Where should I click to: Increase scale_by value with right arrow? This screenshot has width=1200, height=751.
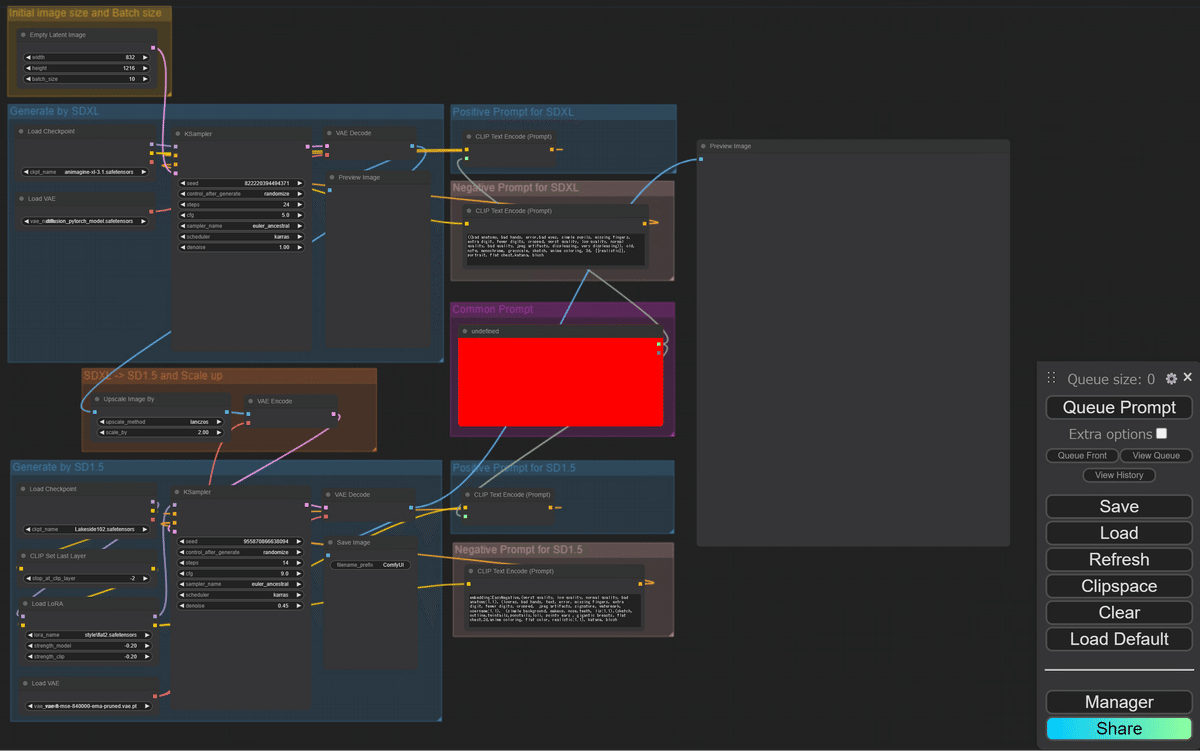tap(219, 432)
